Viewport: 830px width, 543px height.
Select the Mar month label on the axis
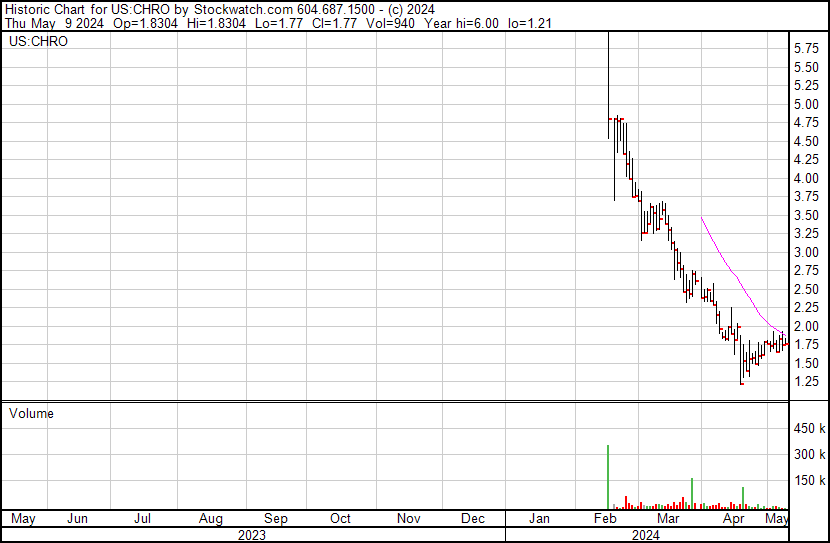pos(668,518)
